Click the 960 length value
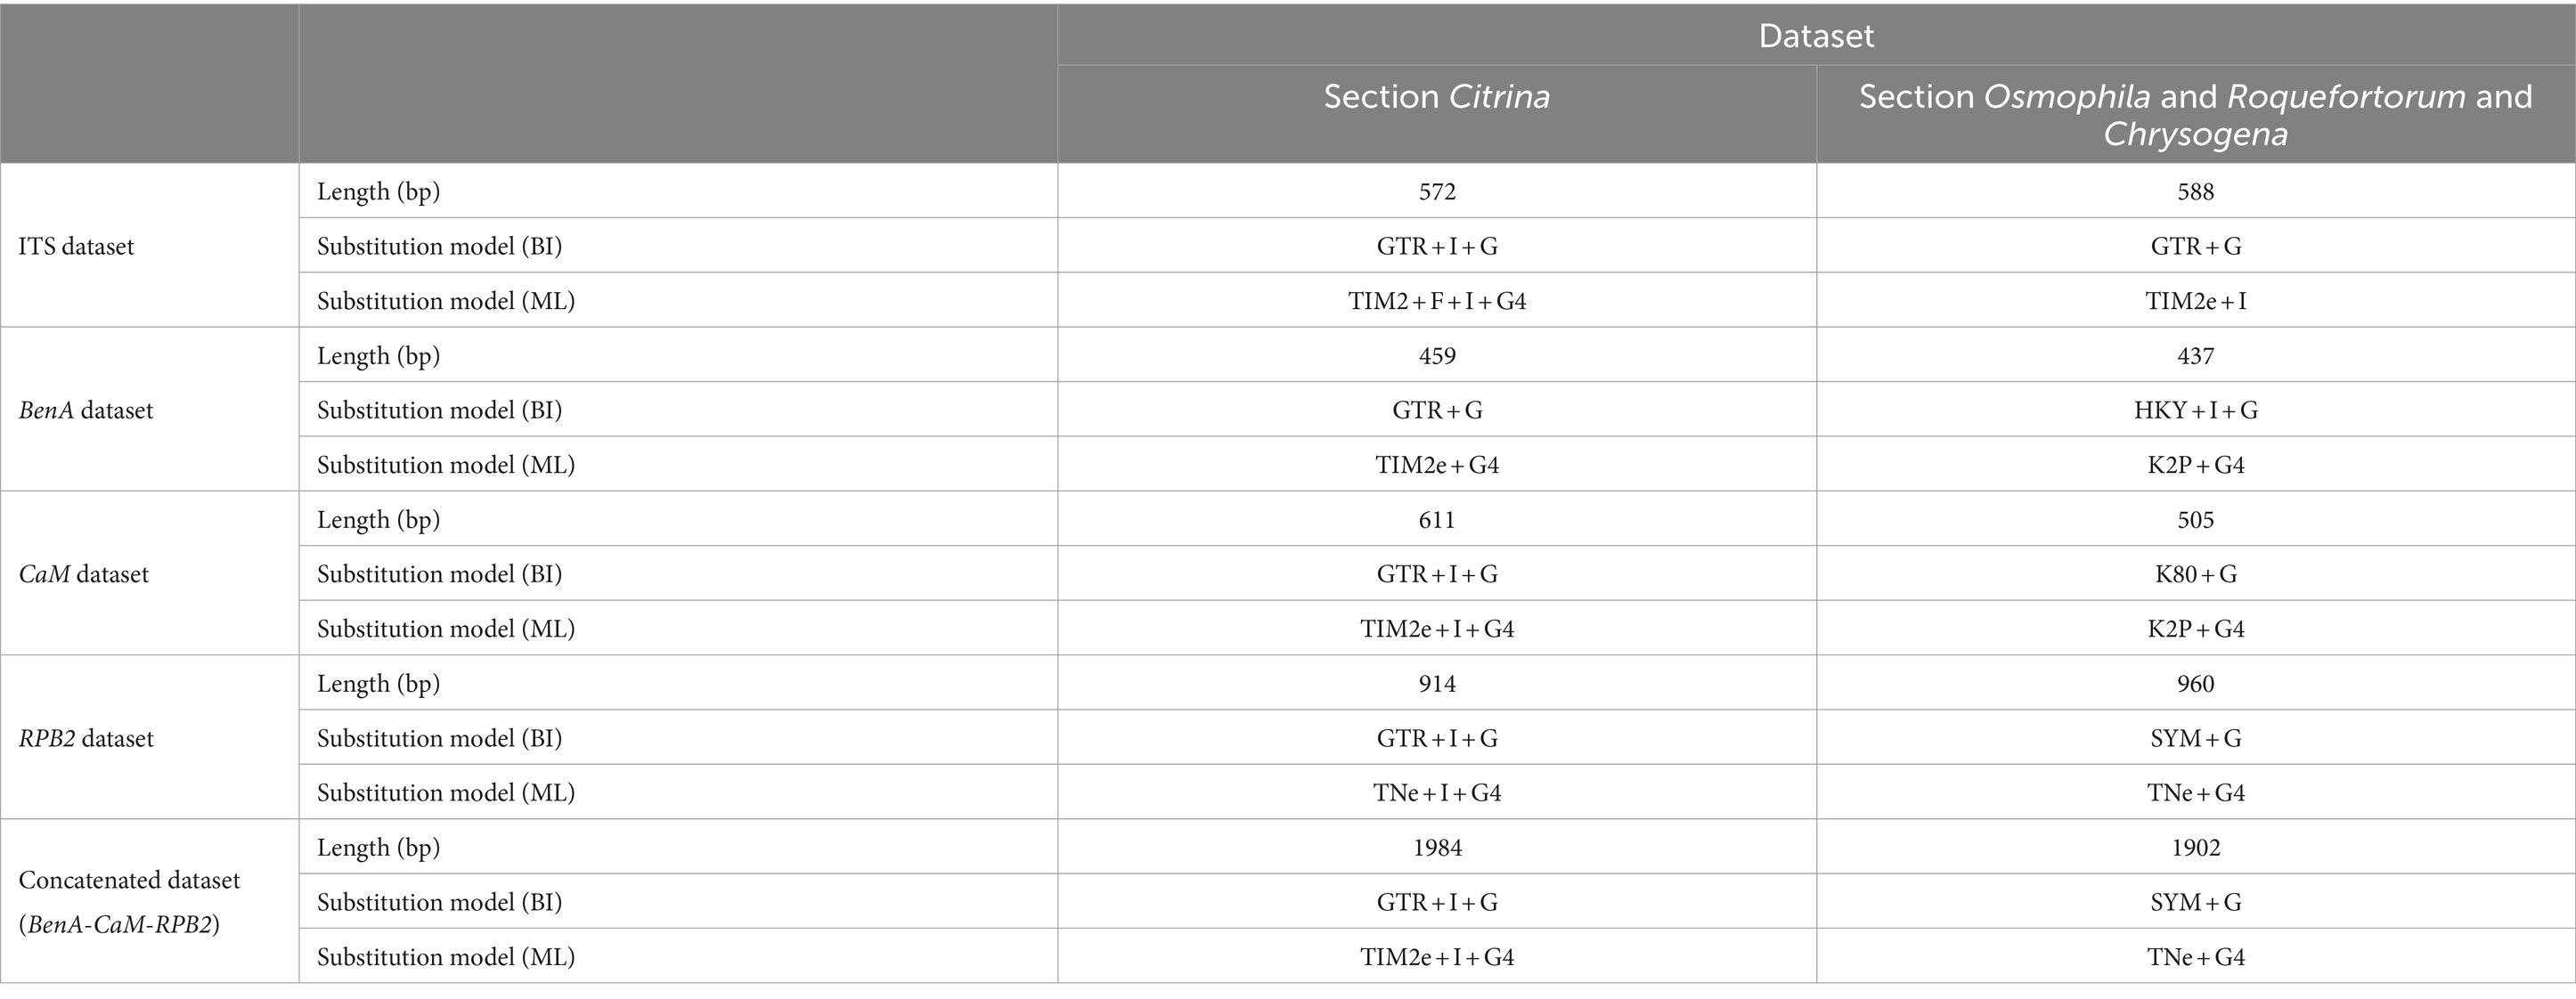 2195,684
